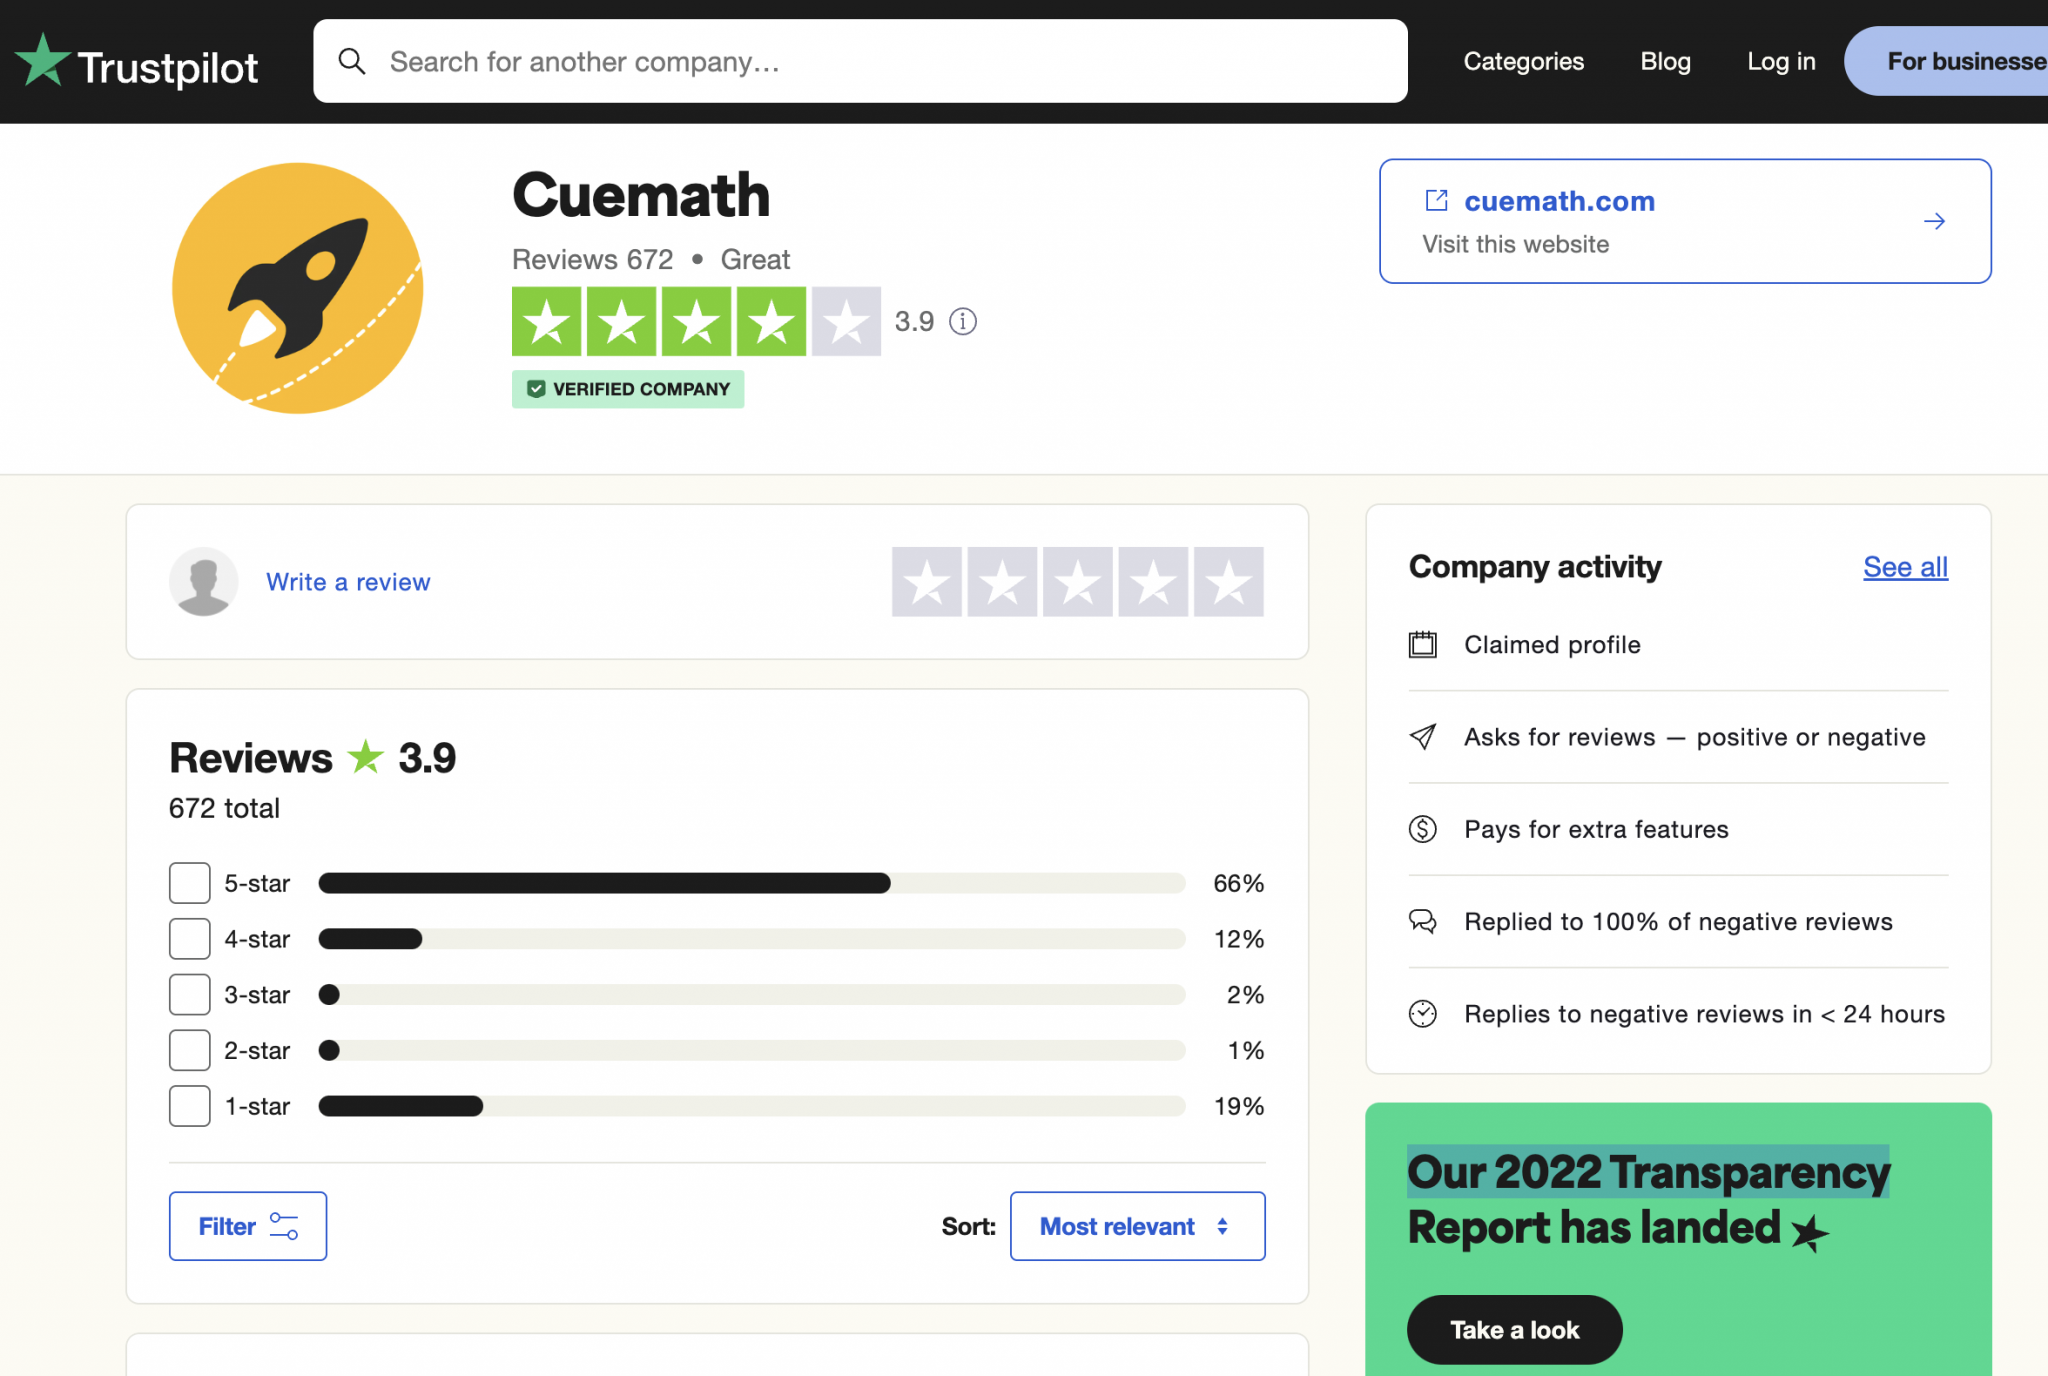
Task: Click the Cuemath rocket profile logo
Action: coord(297,289)
